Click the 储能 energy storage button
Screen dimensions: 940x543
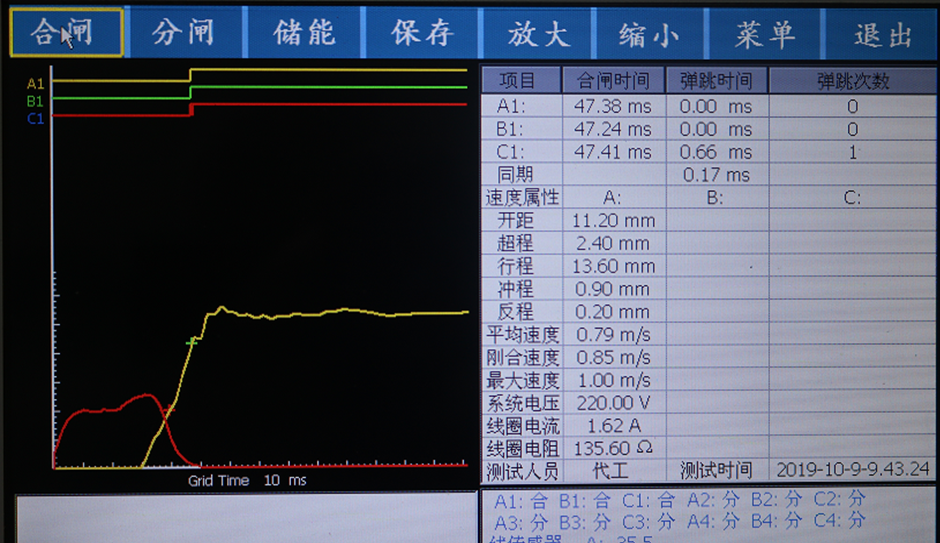coord(304,33)
